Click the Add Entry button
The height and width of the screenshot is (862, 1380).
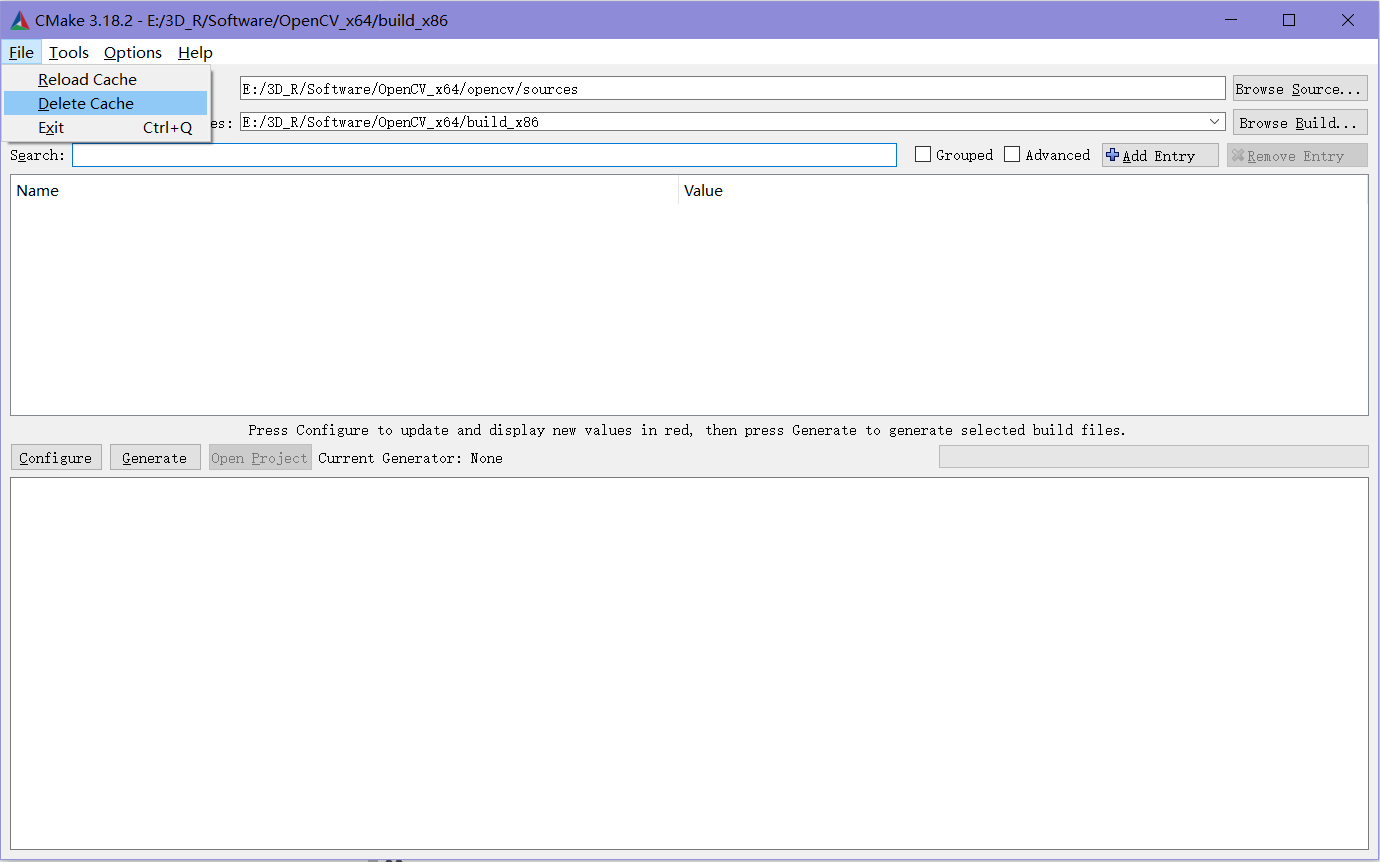coord(1160,155)
